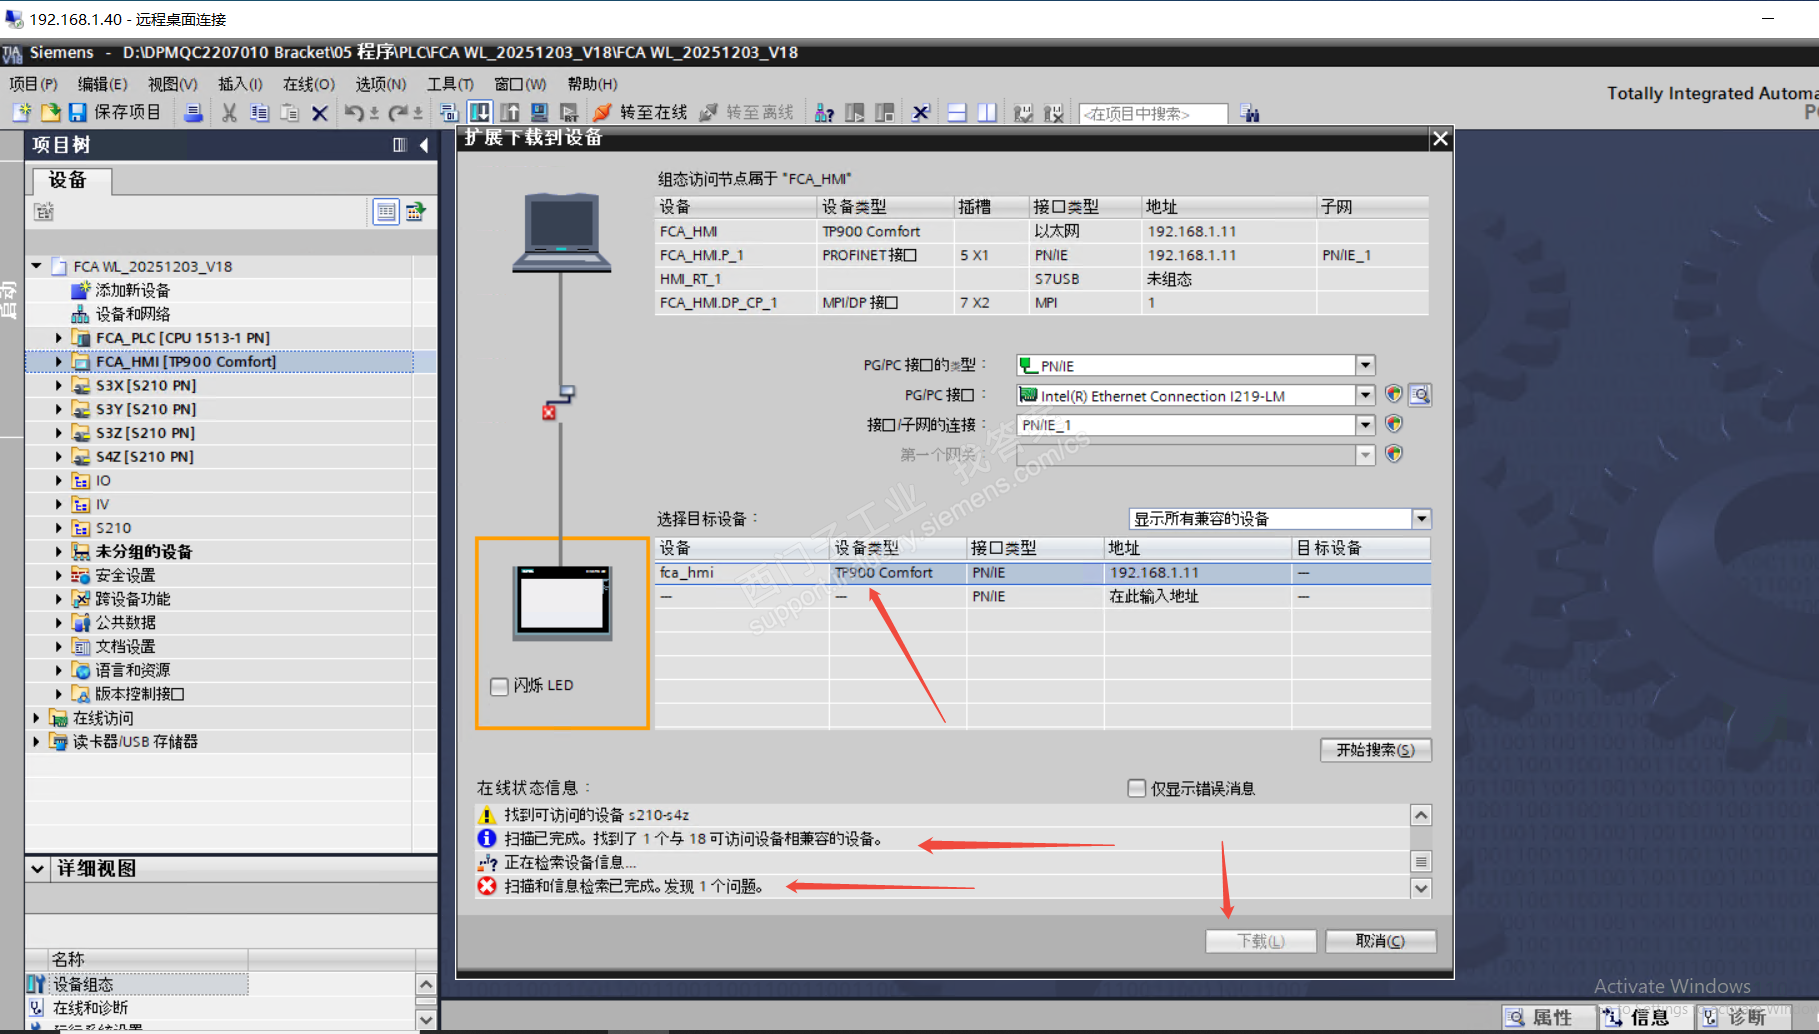Open the Insert (插入) menu
This screenshot has width=1819, height=1034.
[240, 84]
